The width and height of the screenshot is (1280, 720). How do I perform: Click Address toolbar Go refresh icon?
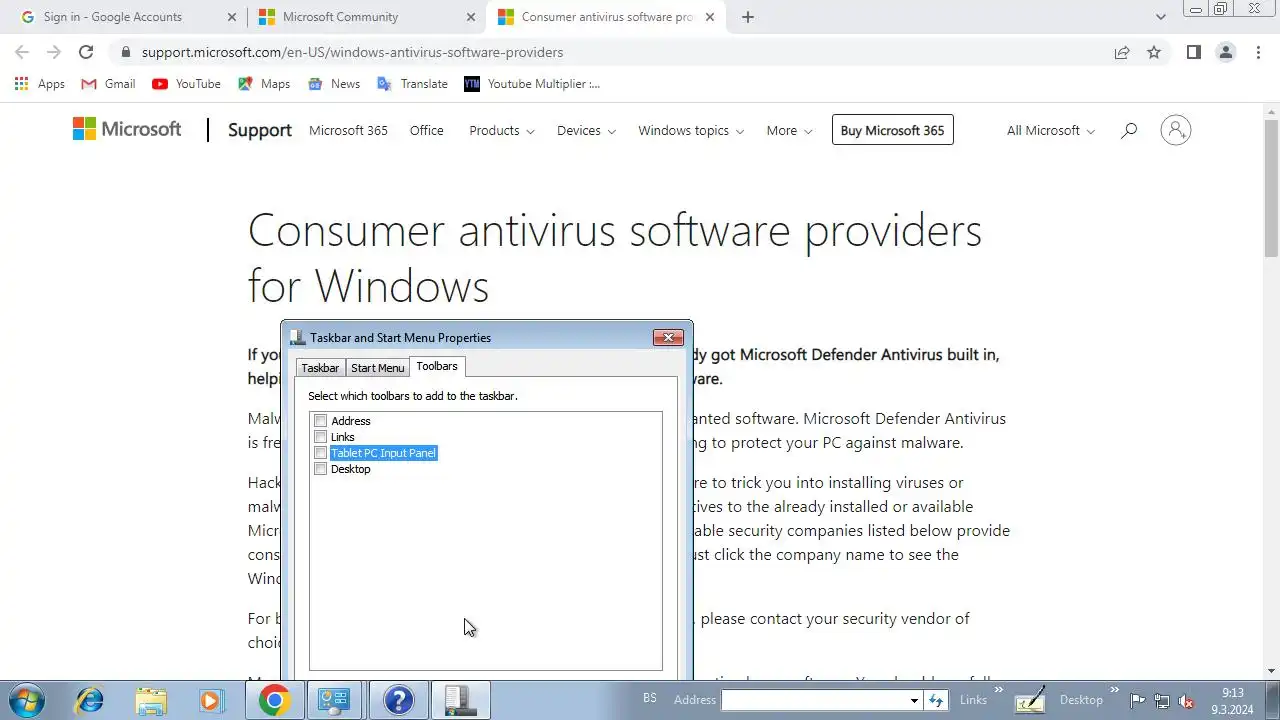pos(936,700)
